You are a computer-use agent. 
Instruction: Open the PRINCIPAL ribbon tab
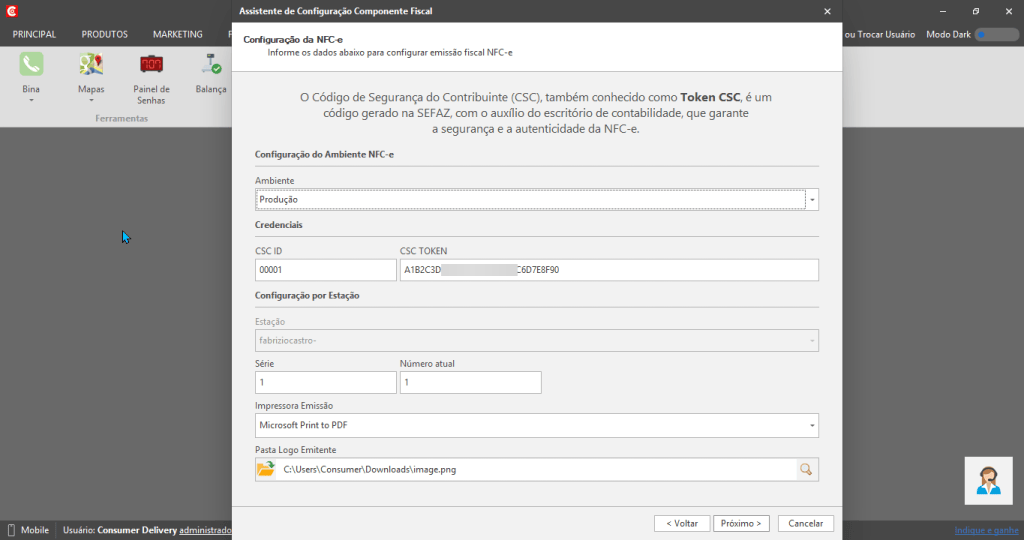pos(35,35)
